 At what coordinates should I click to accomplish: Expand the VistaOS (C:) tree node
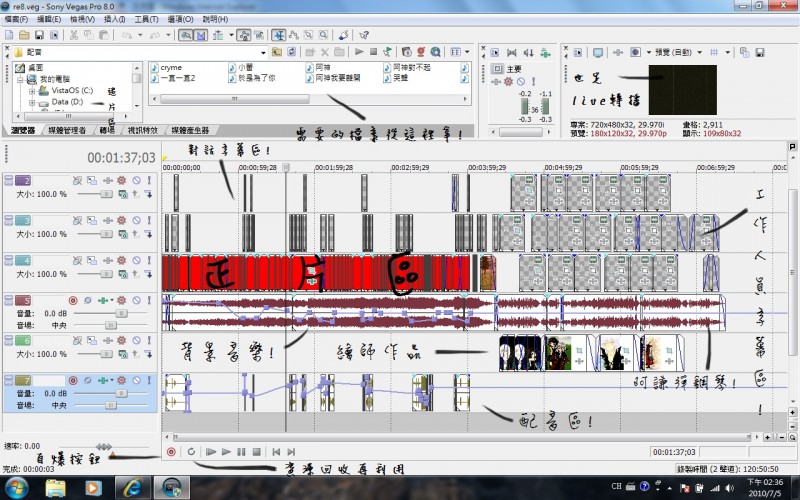(x=32, y=91)
